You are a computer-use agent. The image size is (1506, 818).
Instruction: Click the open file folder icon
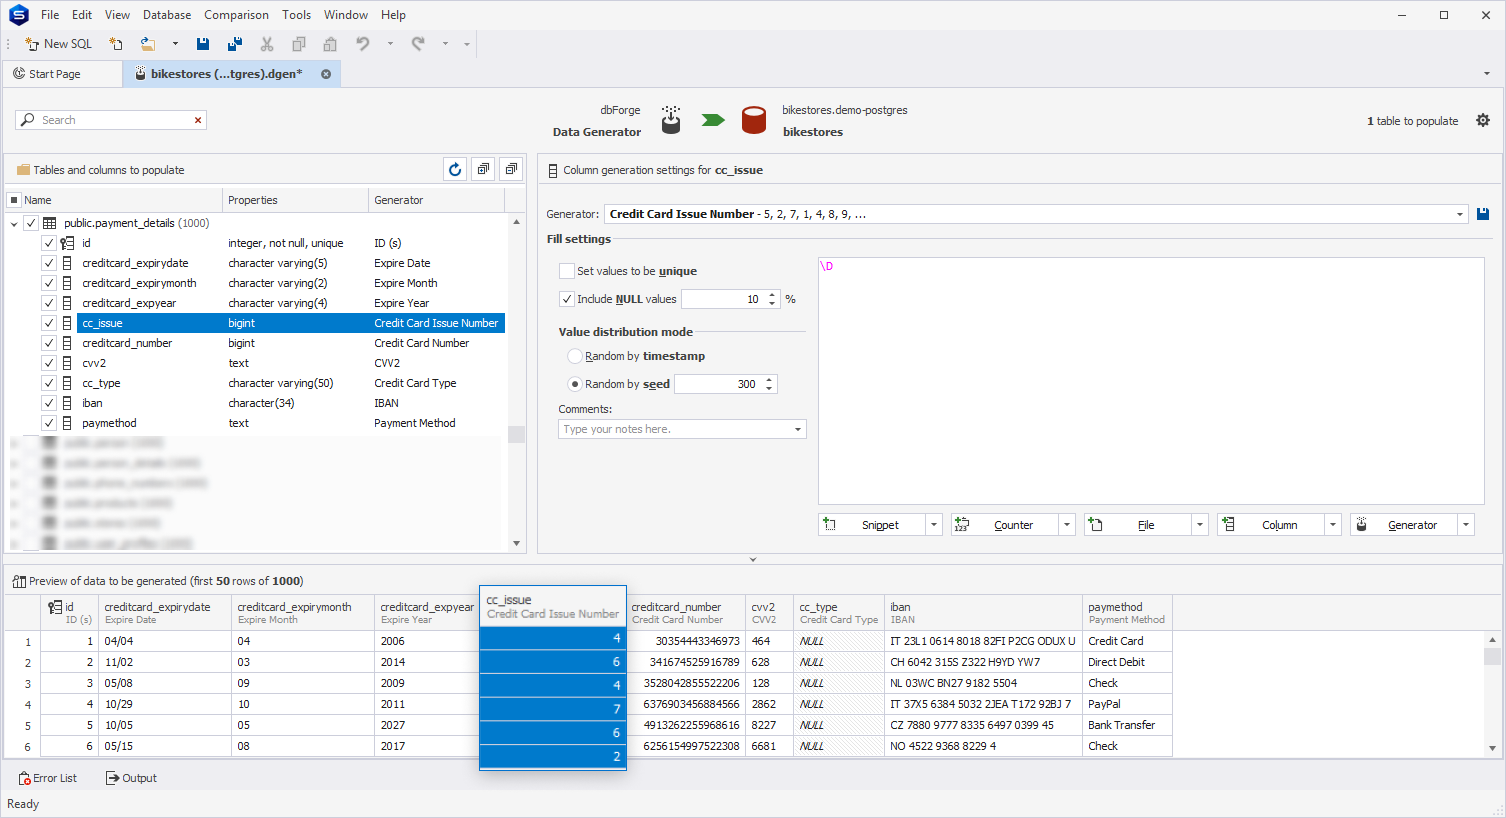(148, 44)
